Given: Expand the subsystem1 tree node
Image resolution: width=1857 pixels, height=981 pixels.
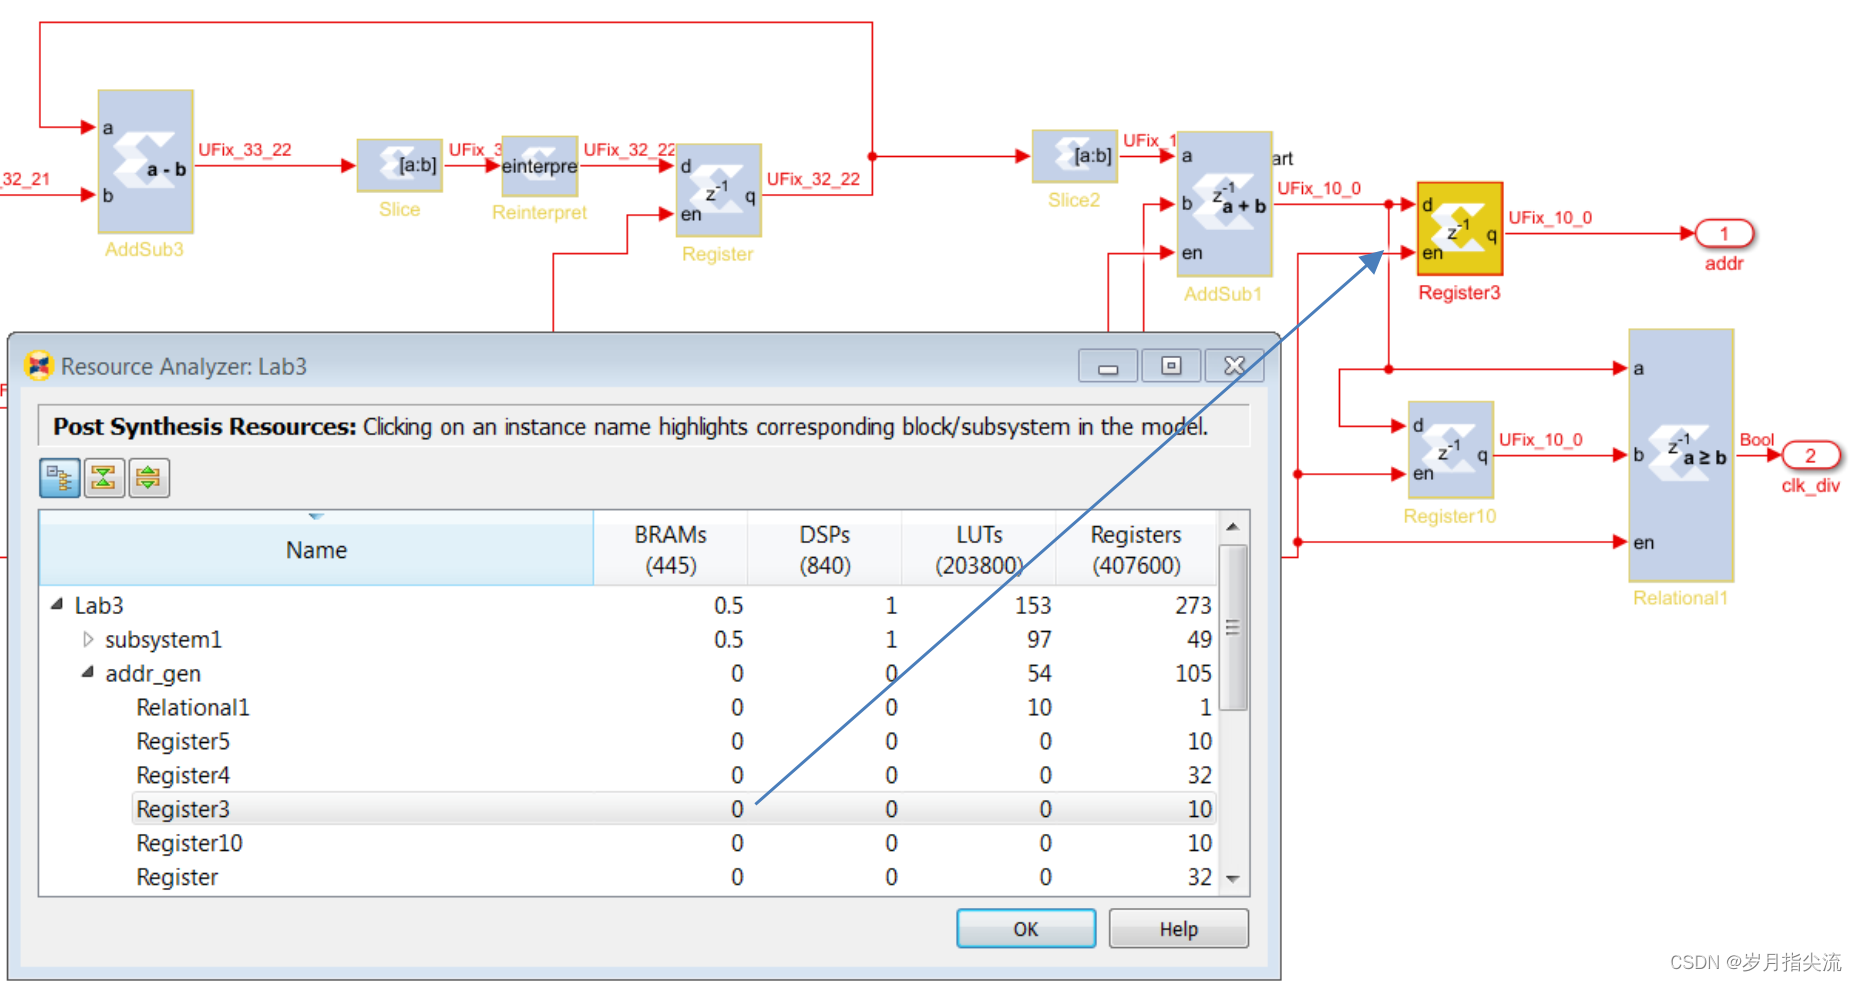Looking at the screenshot, I should pos(88,639).
